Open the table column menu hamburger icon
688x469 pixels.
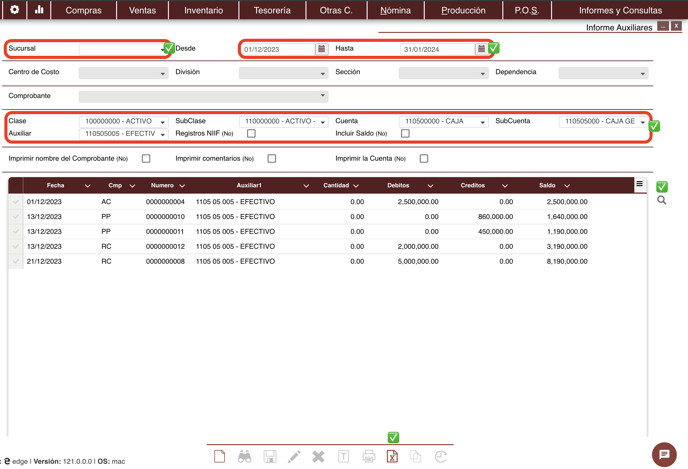tap(640, 184)
